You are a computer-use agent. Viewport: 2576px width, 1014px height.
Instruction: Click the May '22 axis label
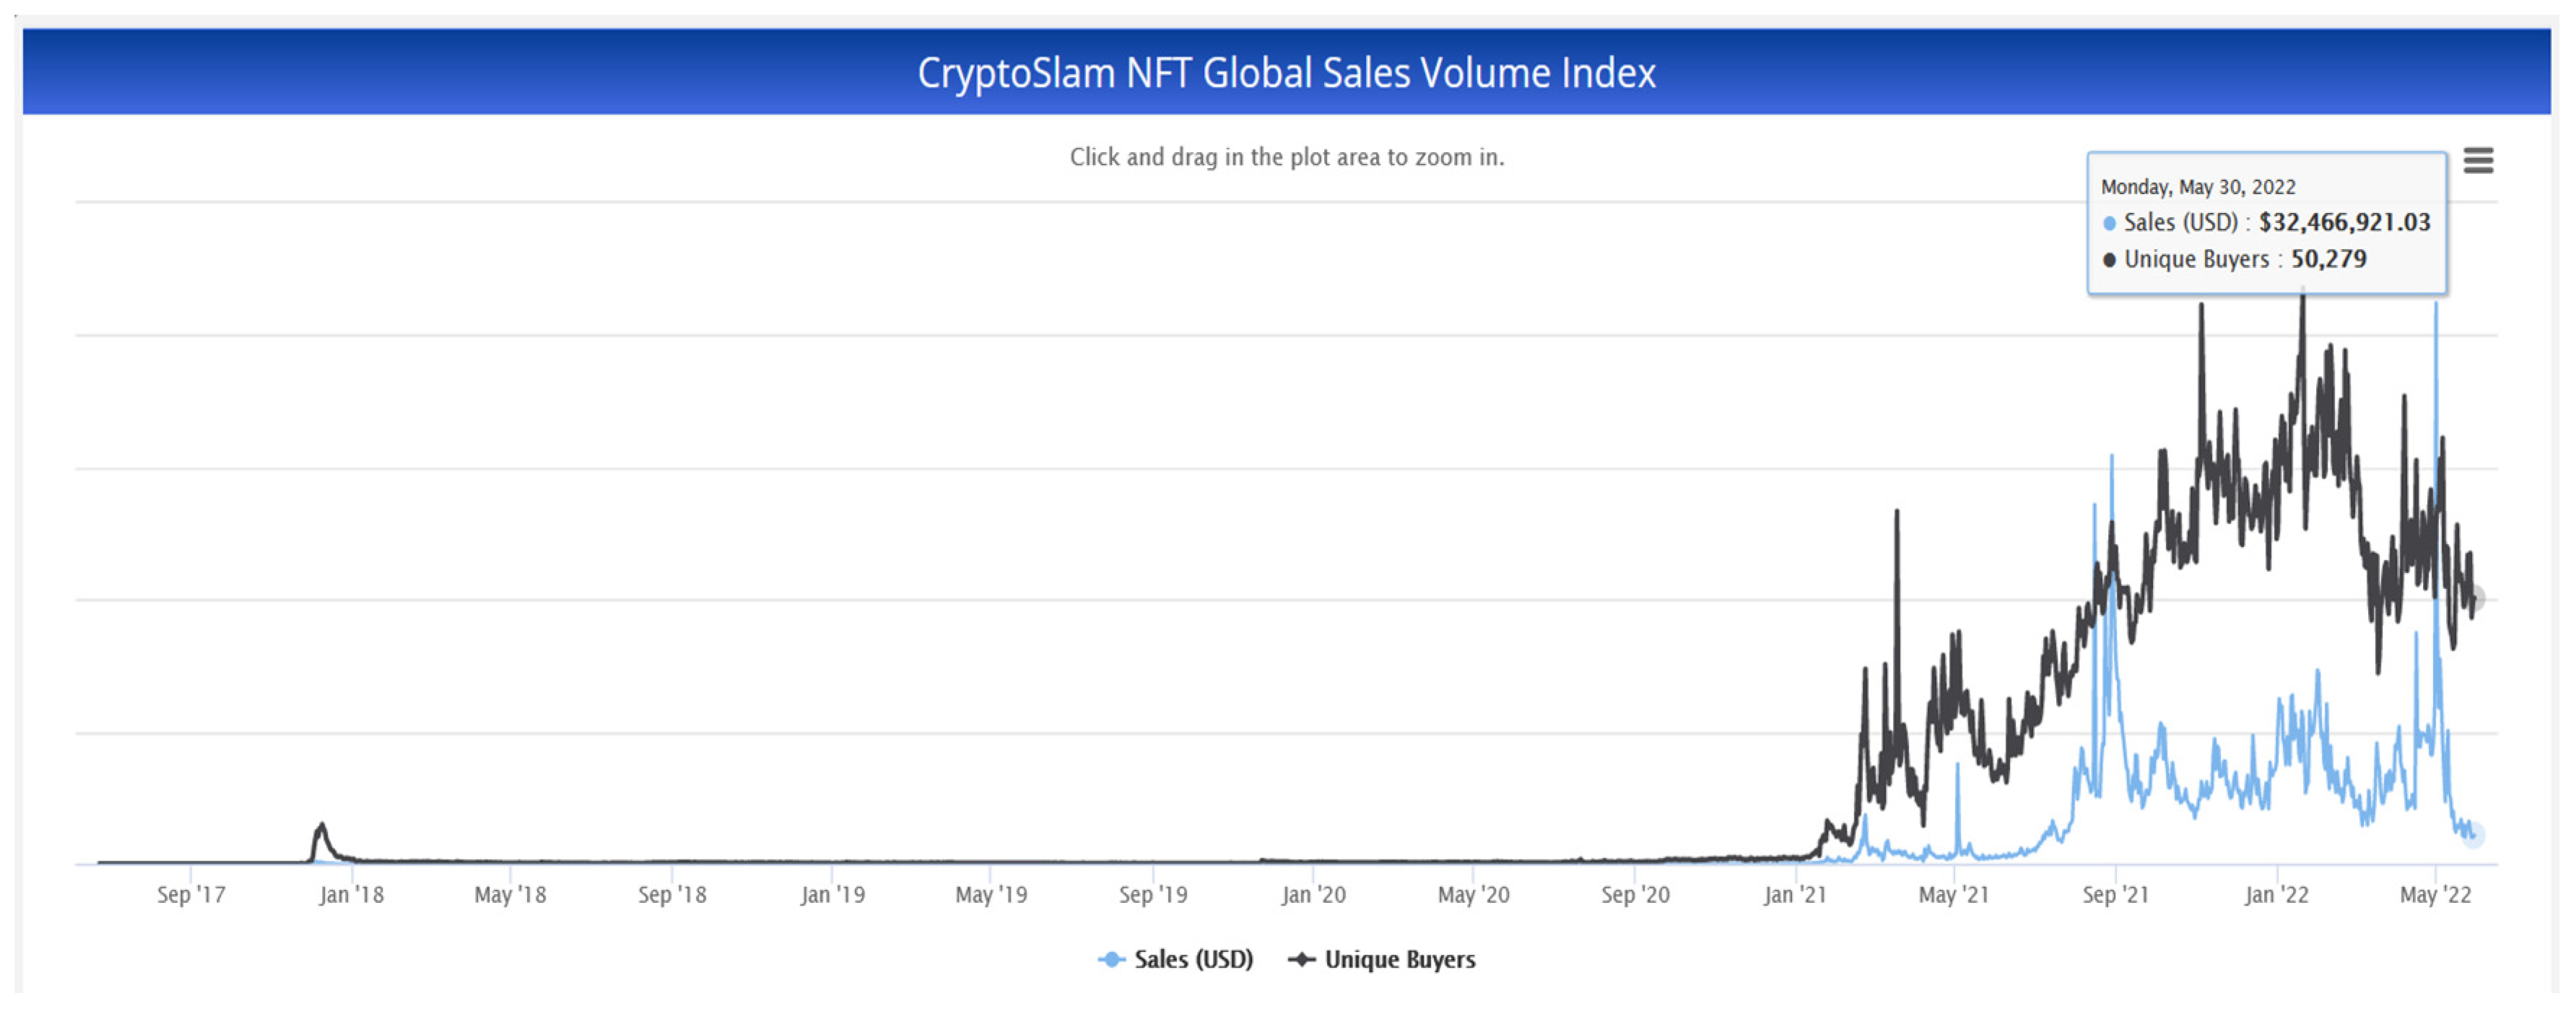[2435, 894]
